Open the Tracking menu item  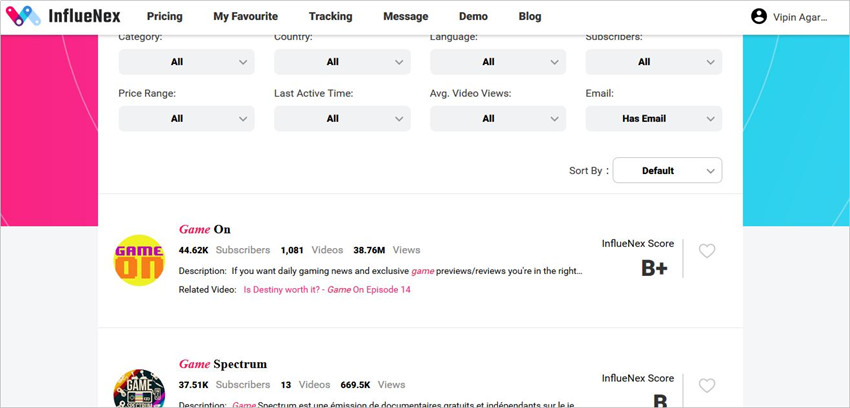click(331, 16)
